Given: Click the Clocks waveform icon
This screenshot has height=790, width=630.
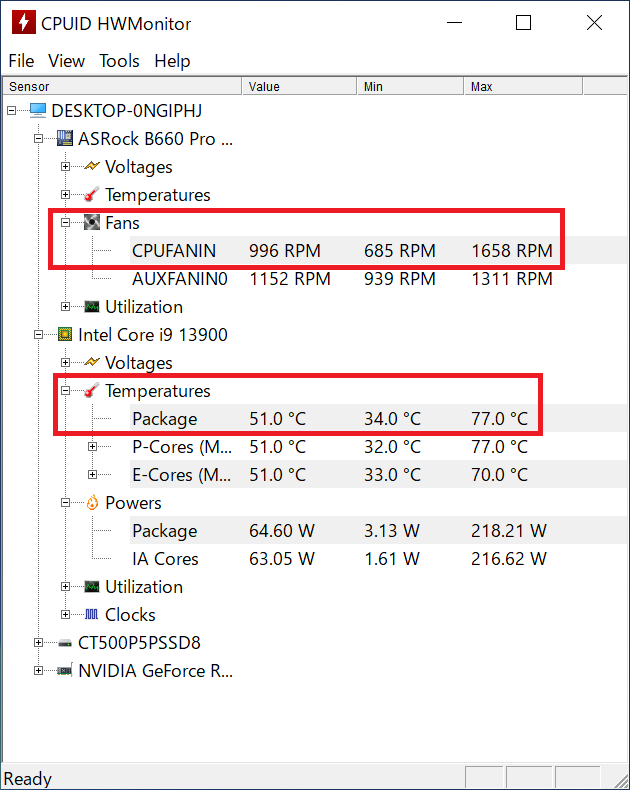Looking at the screenshot, I should coord(92,614).
